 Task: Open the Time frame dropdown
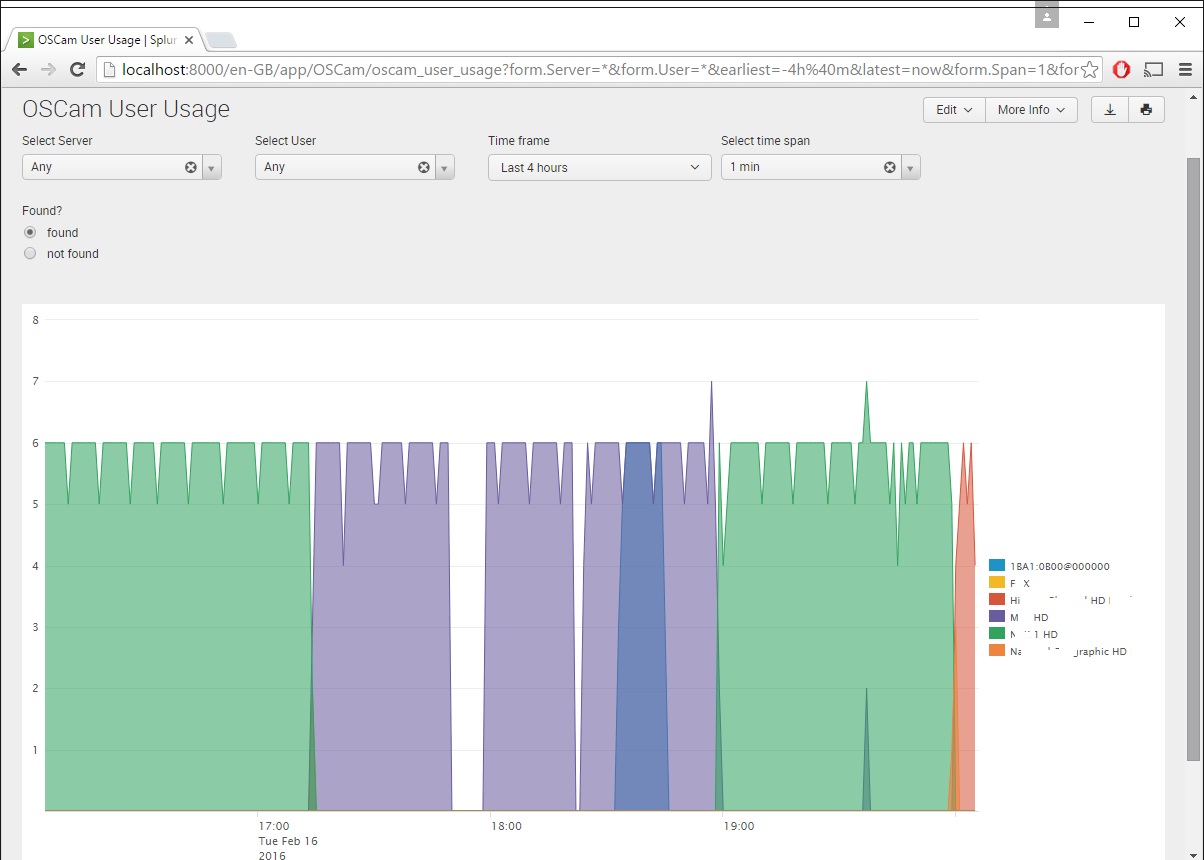point(598,167)
